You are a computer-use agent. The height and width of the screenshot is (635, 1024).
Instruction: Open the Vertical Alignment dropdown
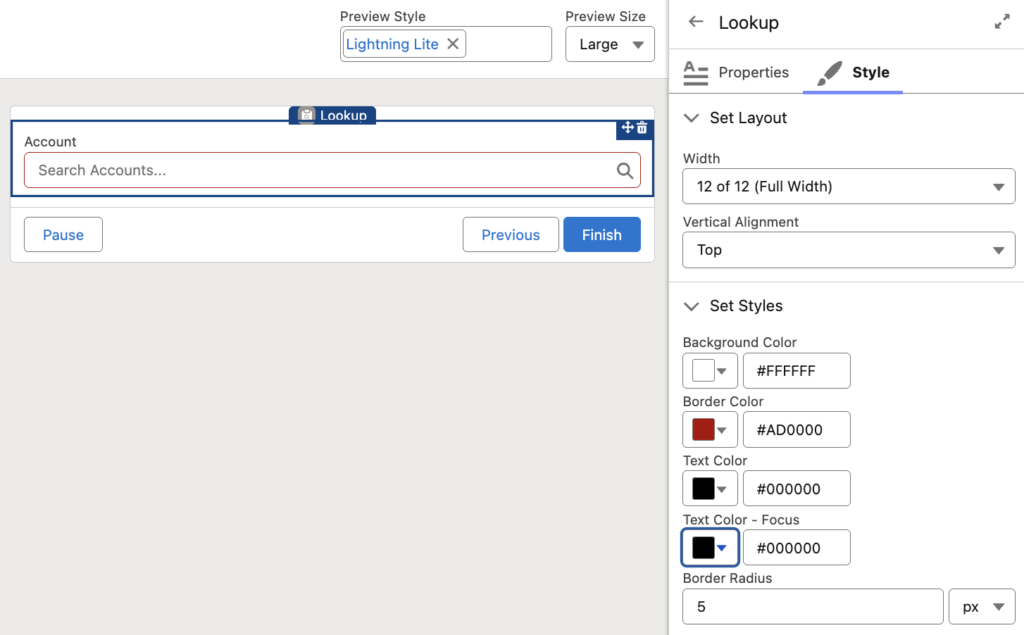click(848, 250)
